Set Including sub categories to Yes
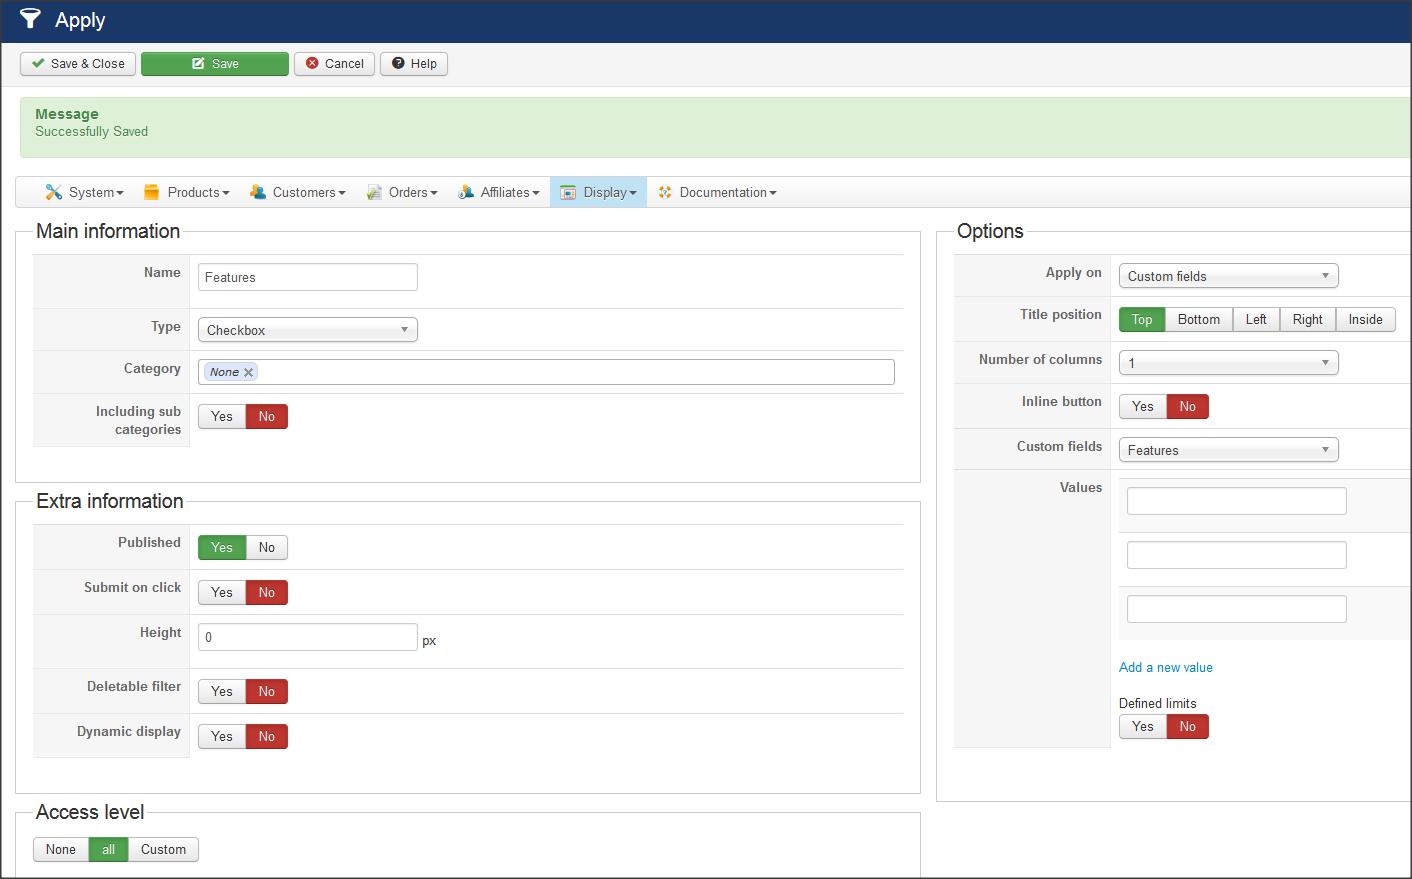 (222, 417)
